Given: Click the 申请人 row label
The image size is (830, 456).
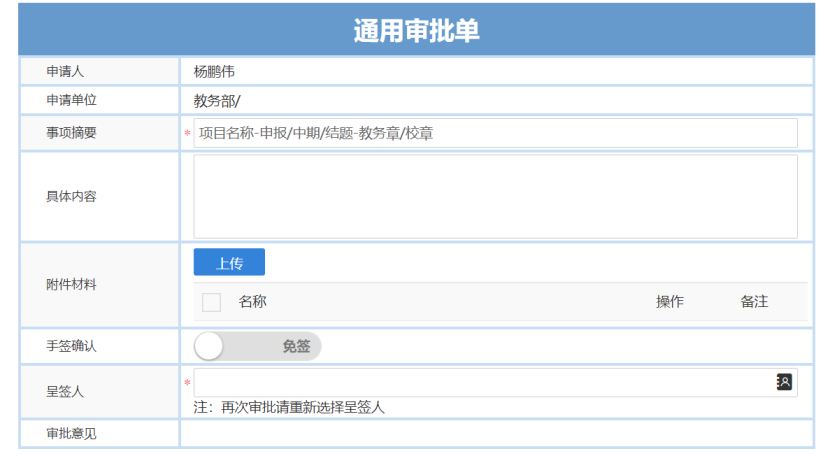Looking at the screenshot, I should point(65,72).
